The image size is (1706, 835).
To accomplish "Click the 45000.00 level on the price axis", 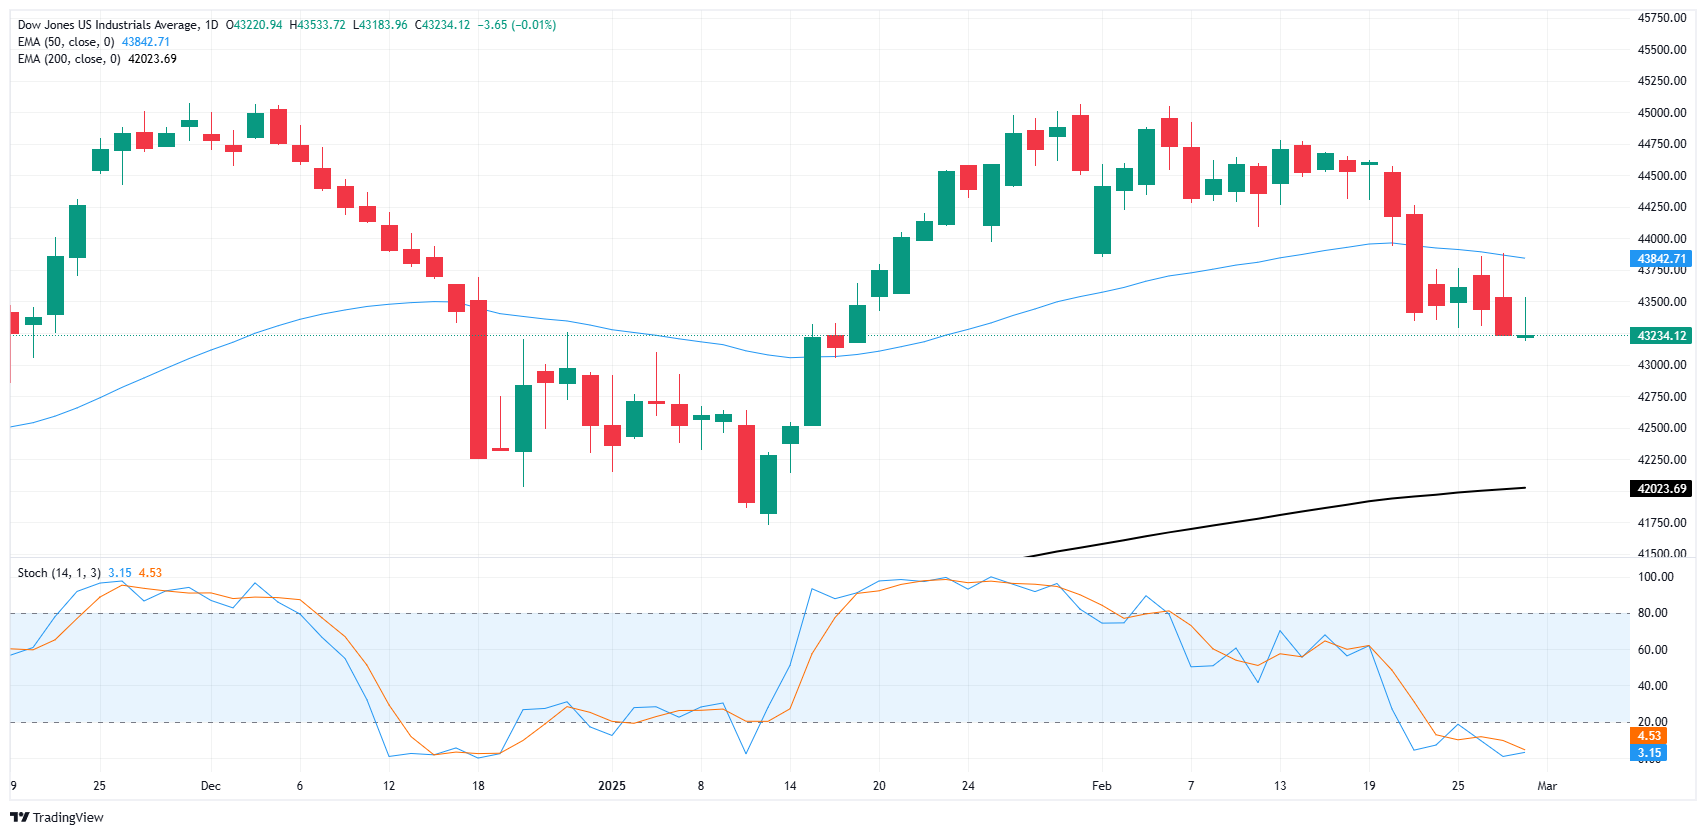I will [x=1661, y=113].
